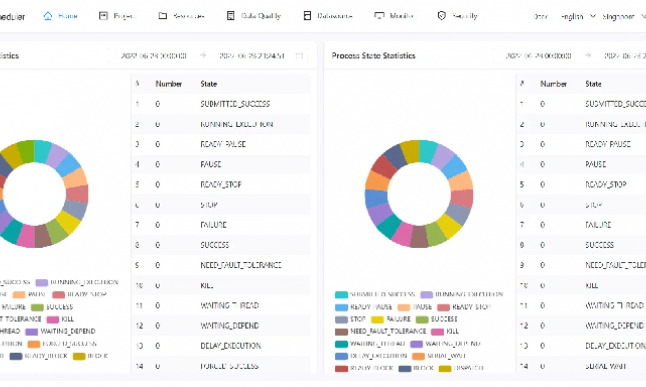Click BLOCK olive swatch in left chart legend
This screenshot has width=646, height=387.
click(79, 357)
